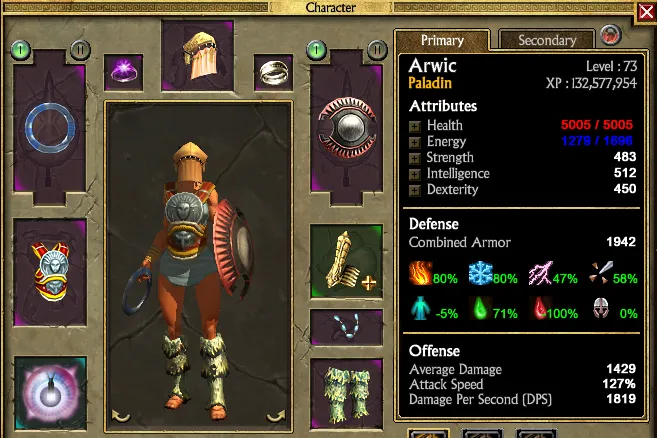Screen dimensions: 657x438
Task: Toggle weapon set II above chakram
Action: [x=80, y=50]
